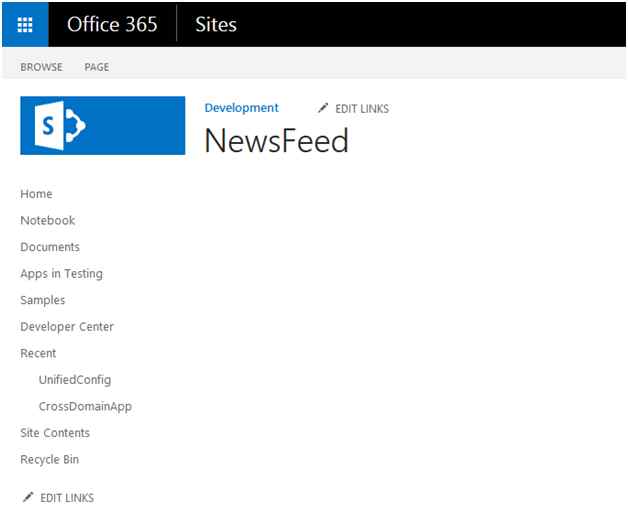Open Site Contents
This screenshot has width=628, height=525.
tap(55, 433)
